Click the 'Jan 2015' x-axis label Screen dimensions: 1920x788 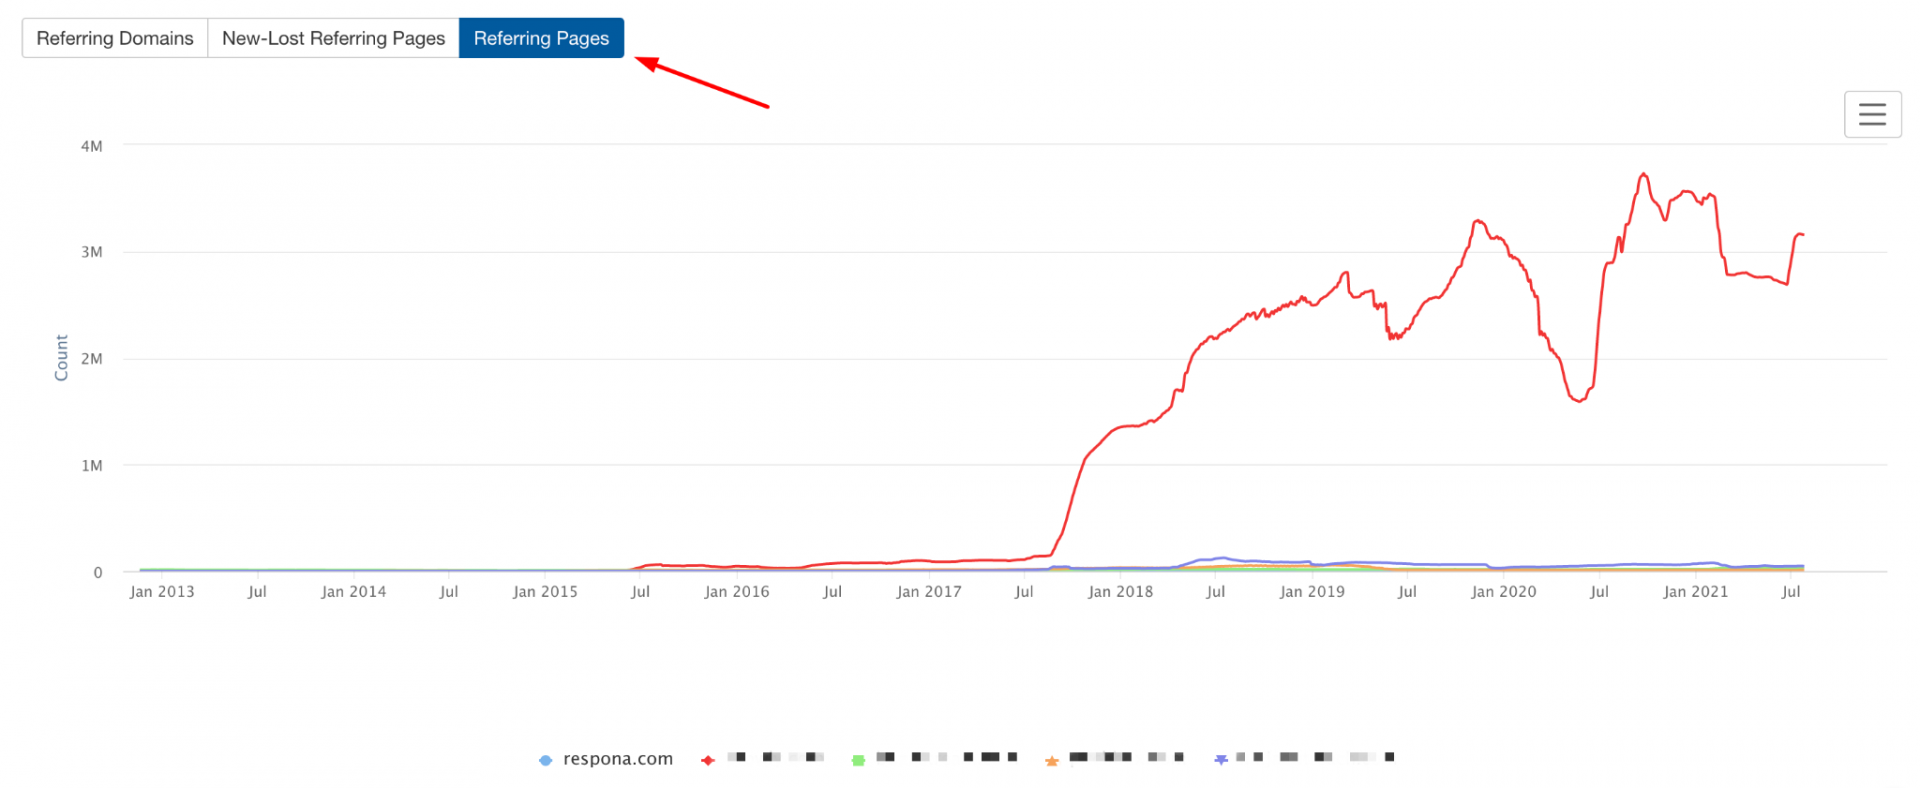pyautogui.click(x=545, y=592)
